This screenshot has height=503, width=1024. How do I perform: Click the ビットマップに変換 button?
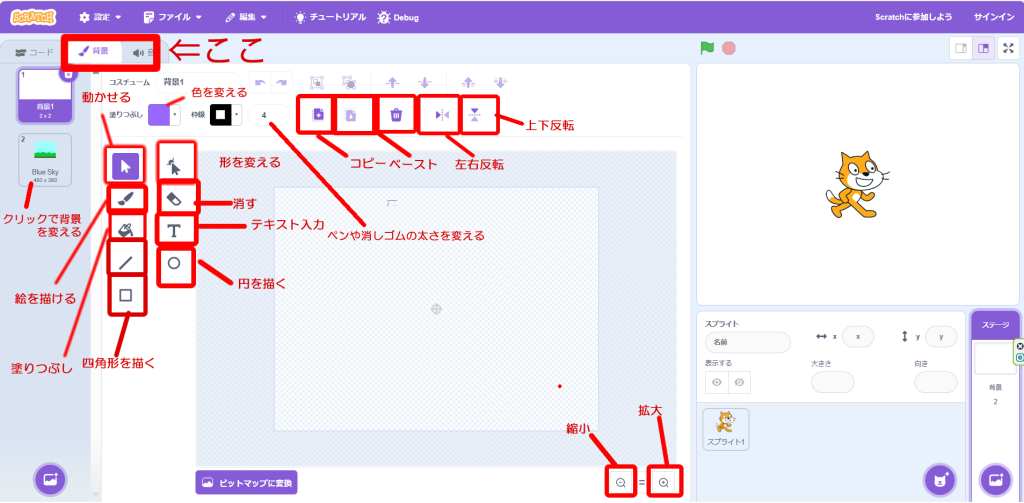tap(248, 483)
